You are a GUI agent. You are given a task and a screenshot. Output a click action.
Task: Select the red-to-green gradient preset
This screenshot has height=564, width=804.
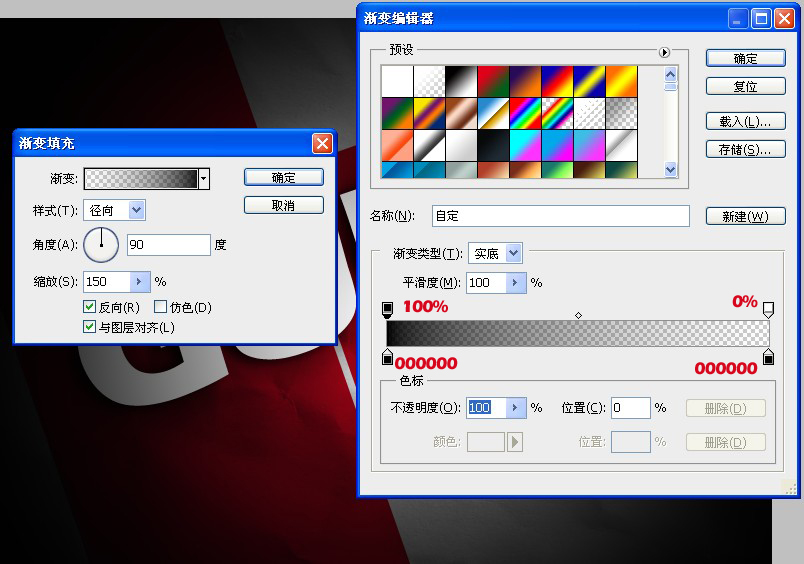pyautogui.click(x=493, y=82)
